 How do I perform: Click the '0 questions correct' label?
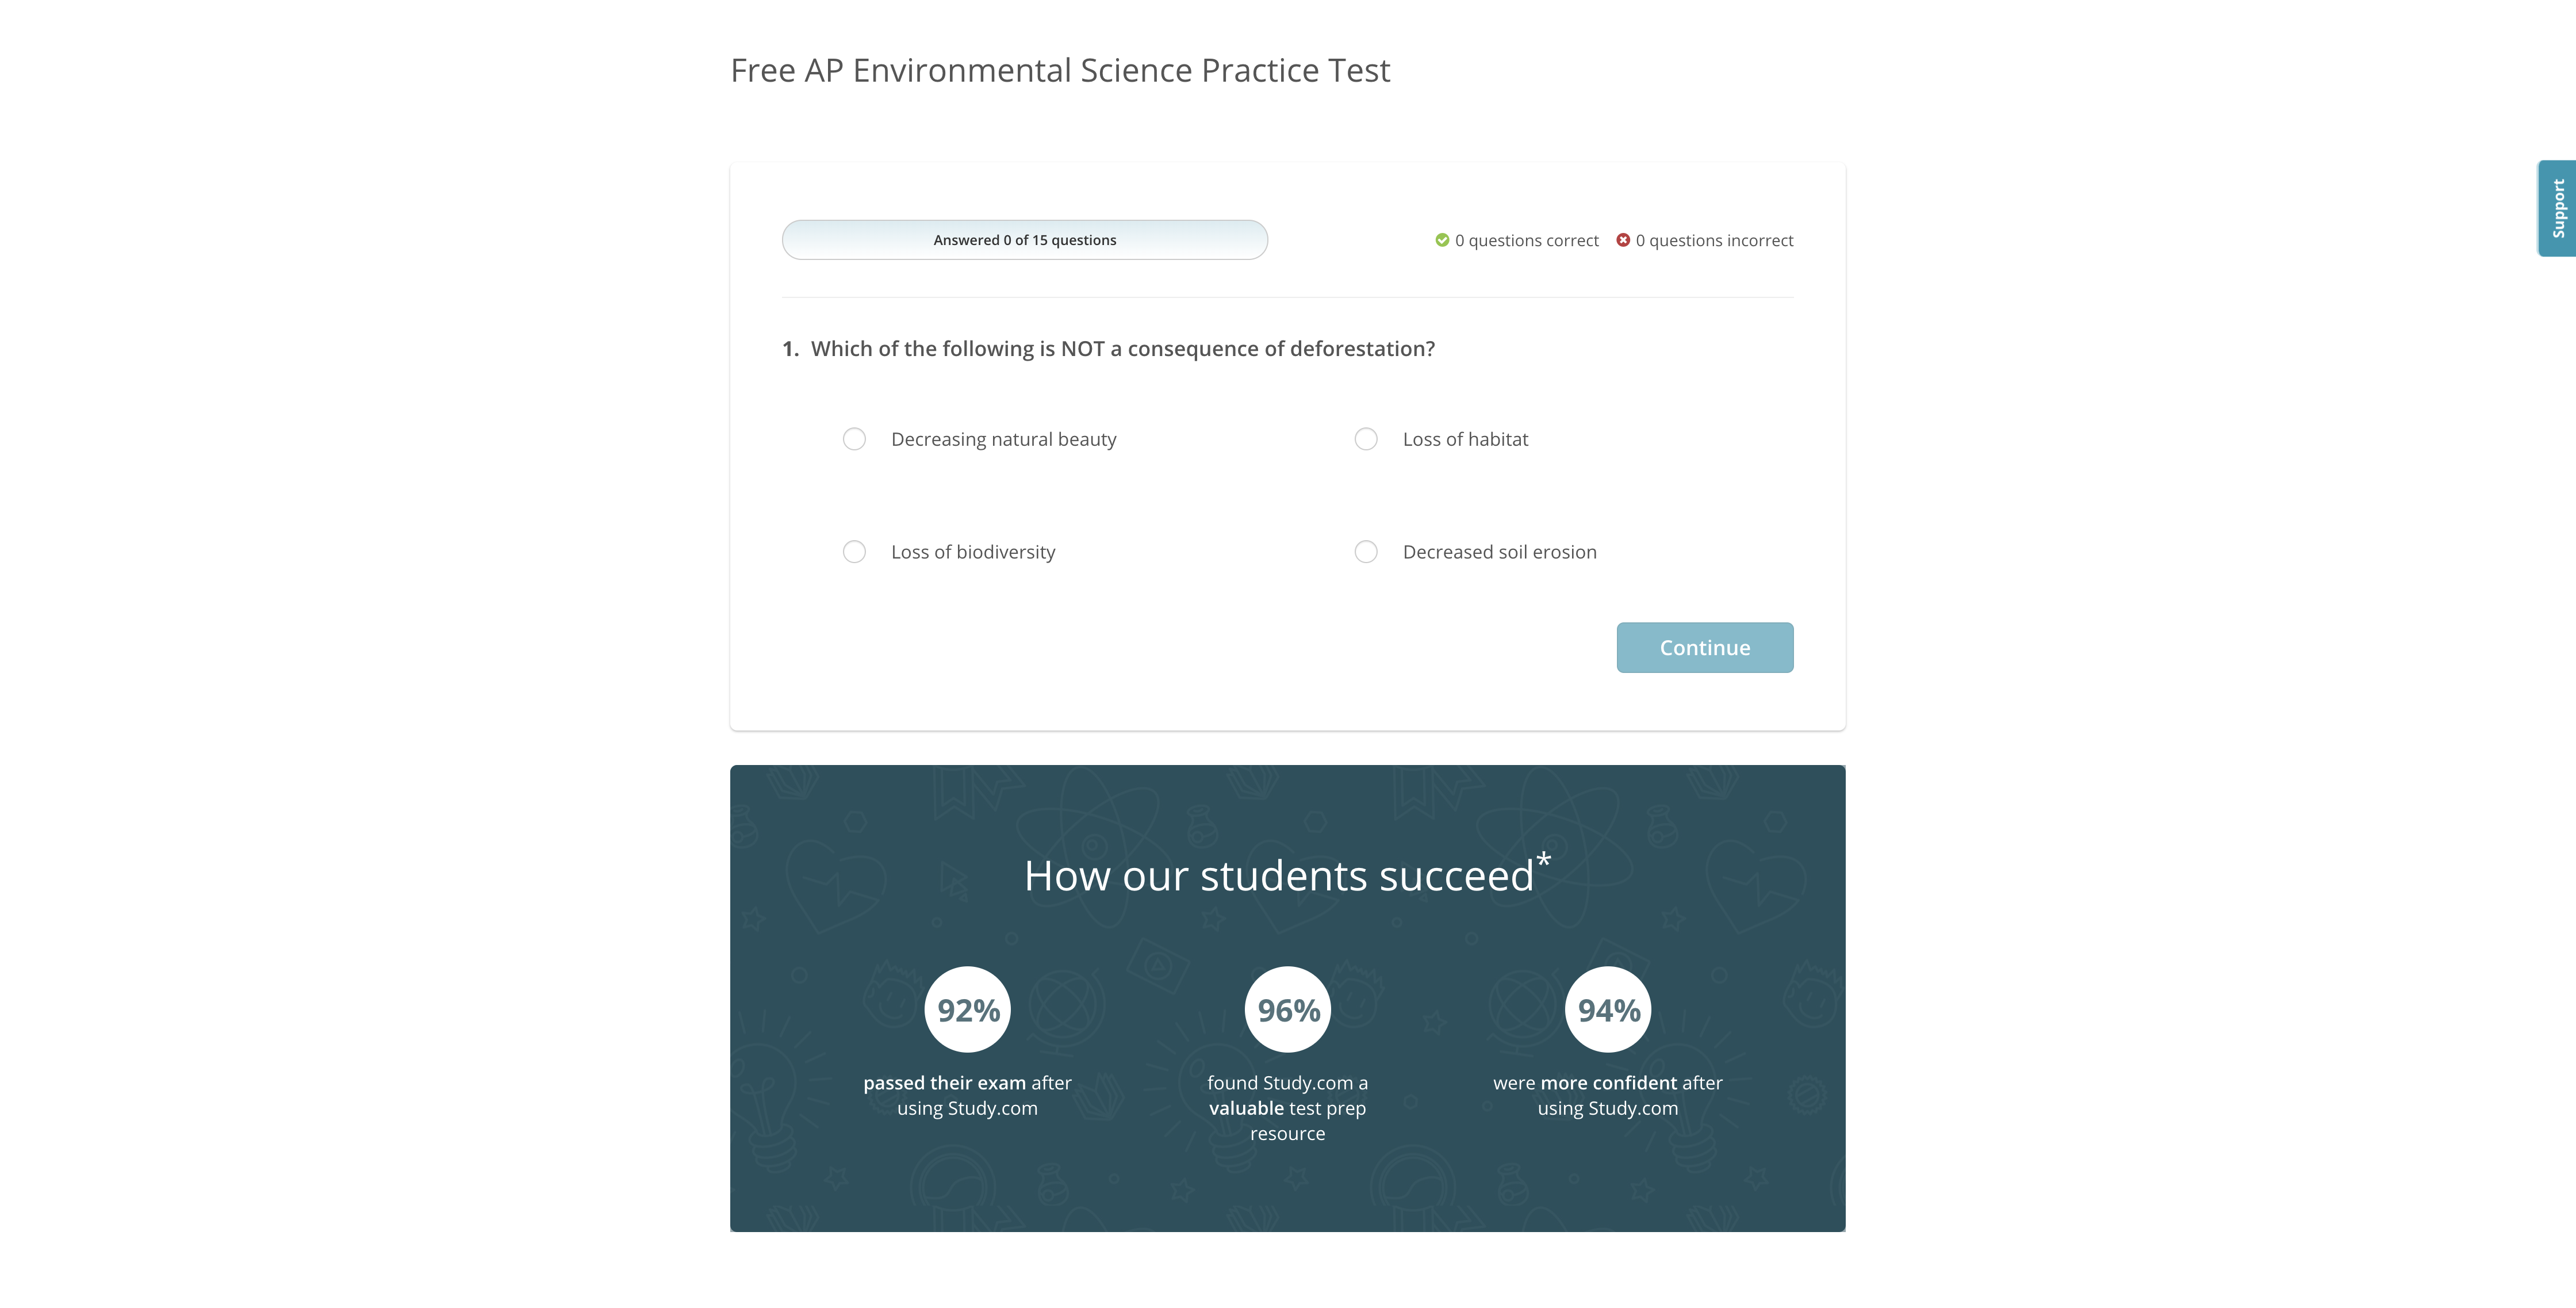pos(1526,241)
